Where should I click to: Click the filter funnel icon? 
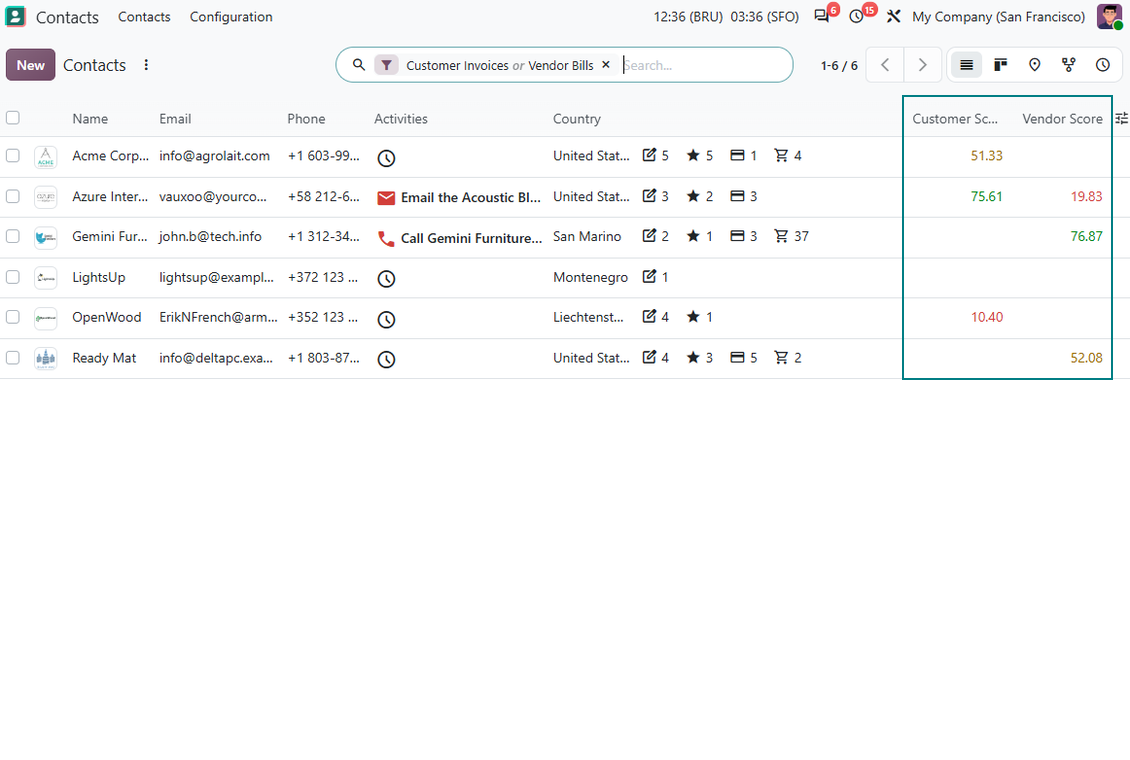(x=386, y=65)
